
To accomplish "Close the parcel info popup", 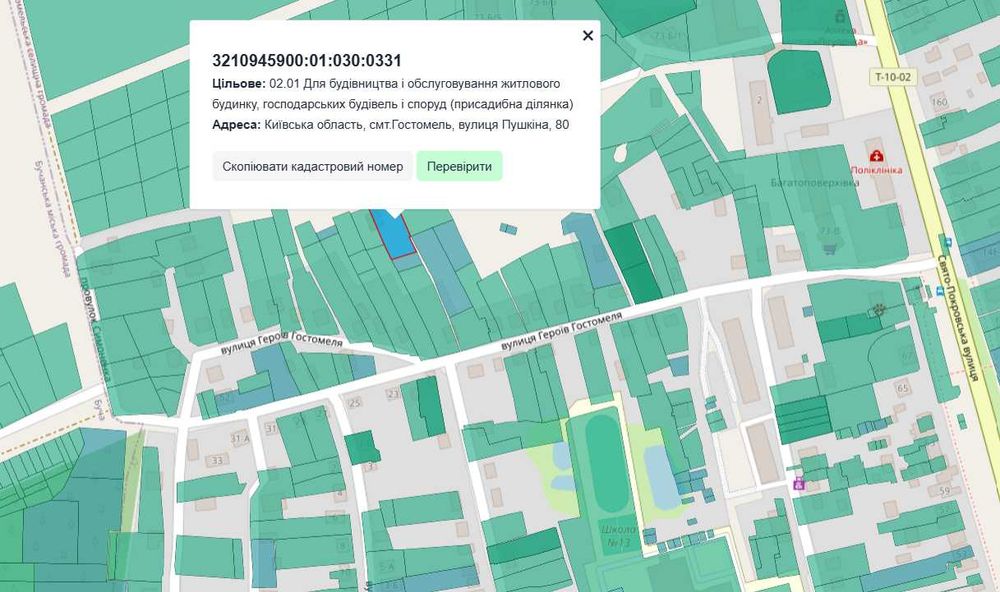I will pyautogui.click(x=588, y=36).
